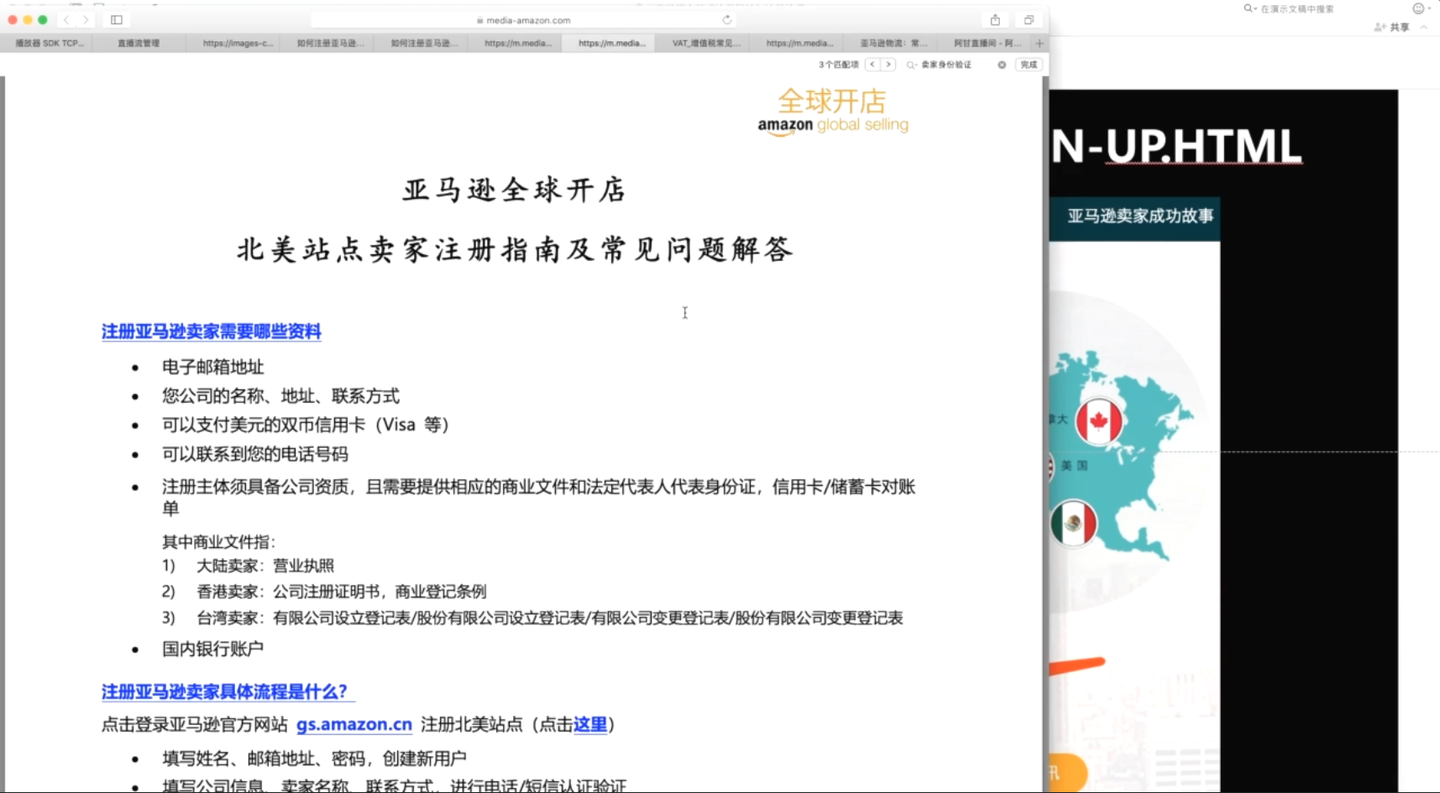The height and width of the screenshot is (793, 1440).
Task: Click the 香港卖家 list item
Action: pos(325,592)
